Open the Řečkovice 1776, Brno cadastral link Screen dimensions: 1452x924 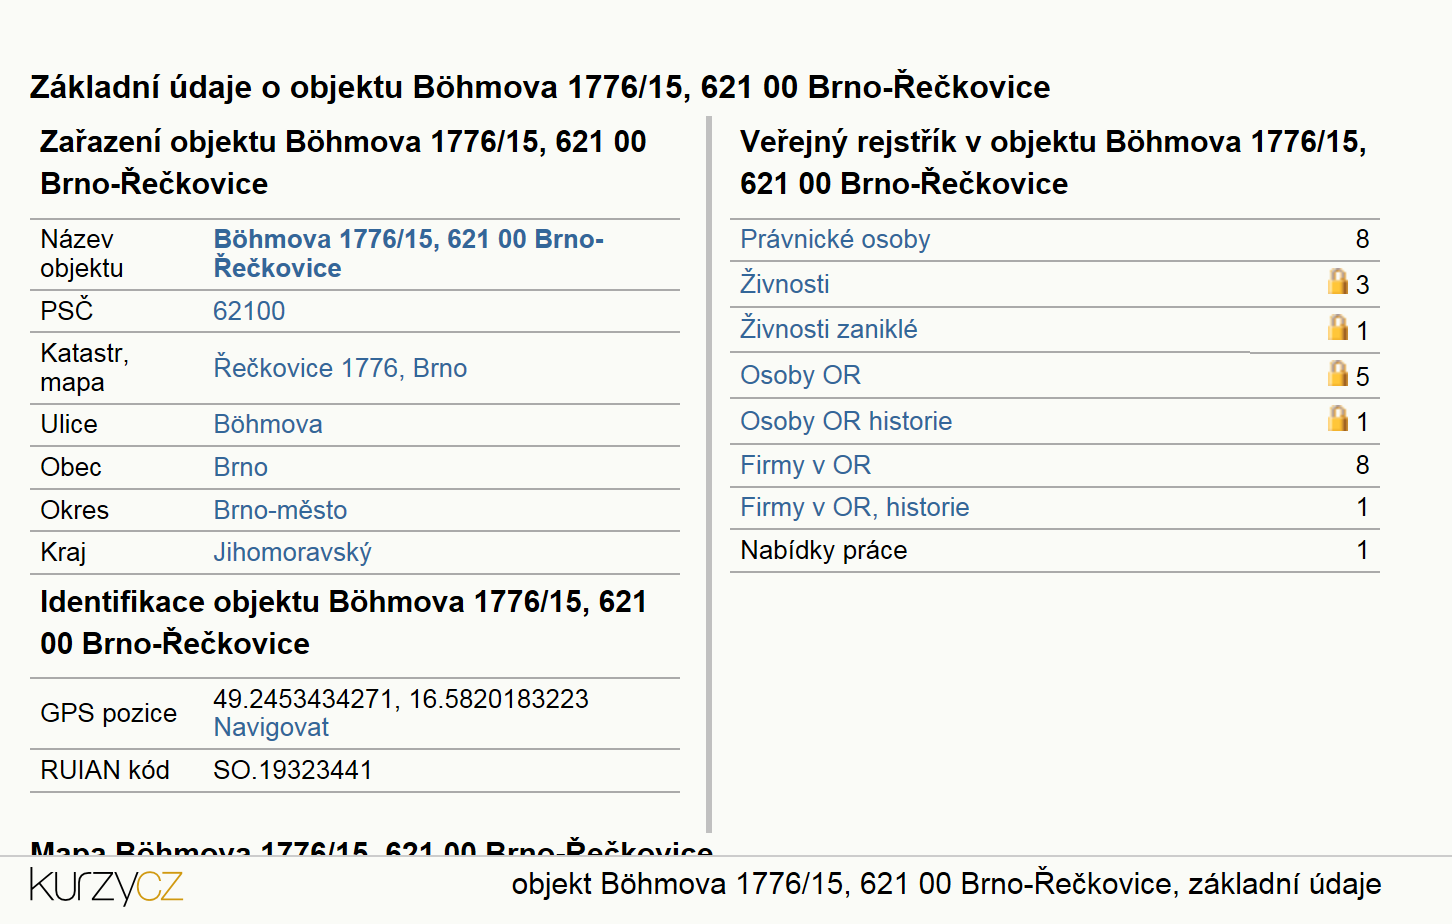(340, 368)
